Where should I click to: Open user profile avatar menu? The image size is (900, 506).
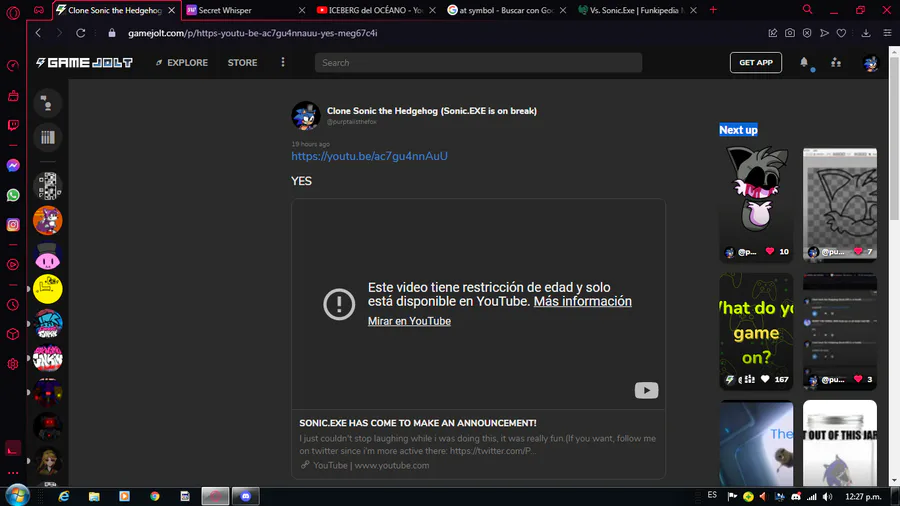pyautogui.click(x=870, y=63)
